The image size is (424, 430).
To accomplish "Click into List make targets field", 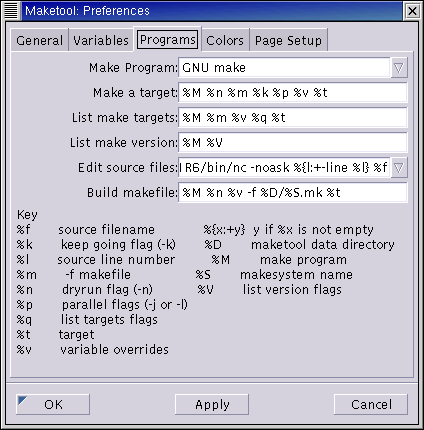I will [293, 118].
